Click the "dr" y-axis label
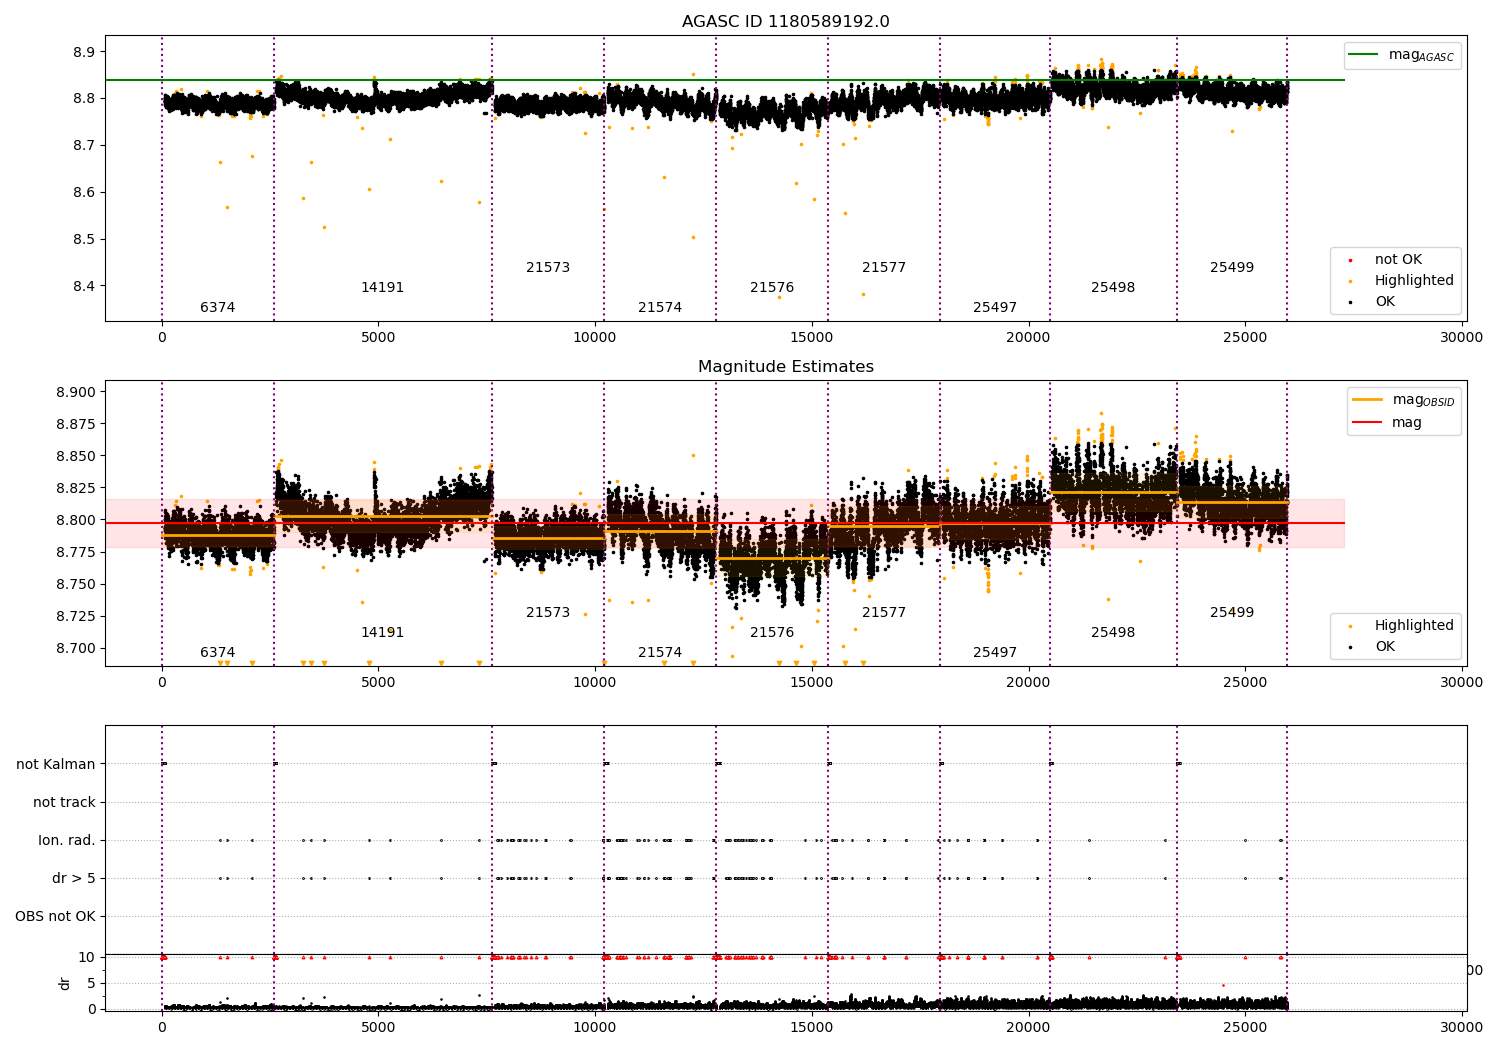The height and width of the screenshot is (1050, 1500). [65, 983]
